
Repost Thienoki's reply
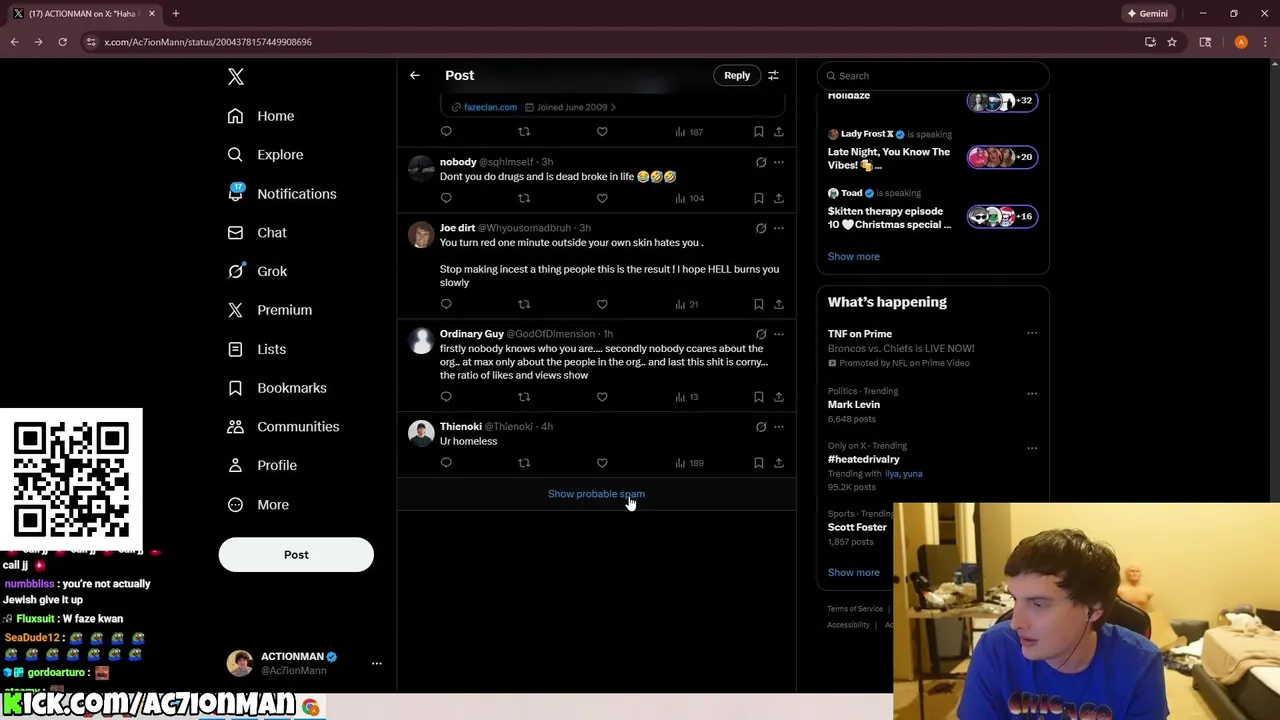(524, 463)
